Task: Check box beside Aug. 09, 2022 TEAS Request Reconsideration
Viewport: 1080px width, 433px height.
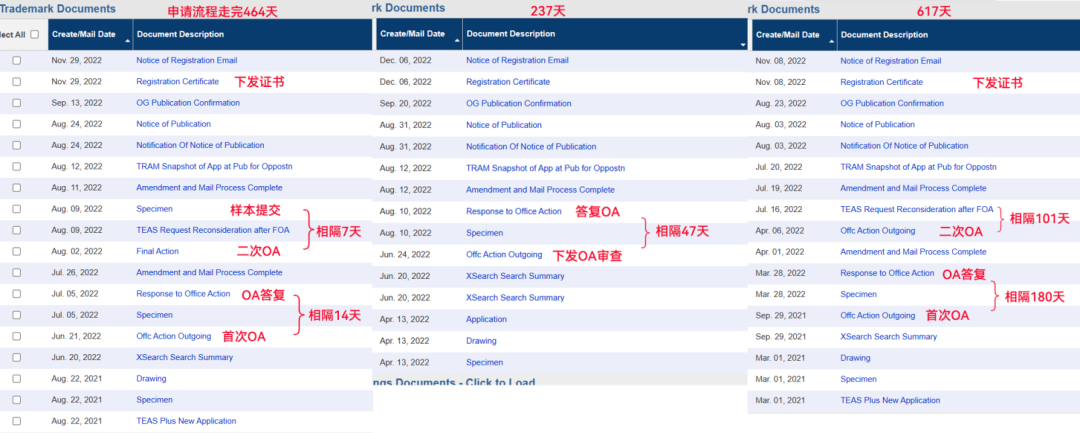Action: pos(17,230)
